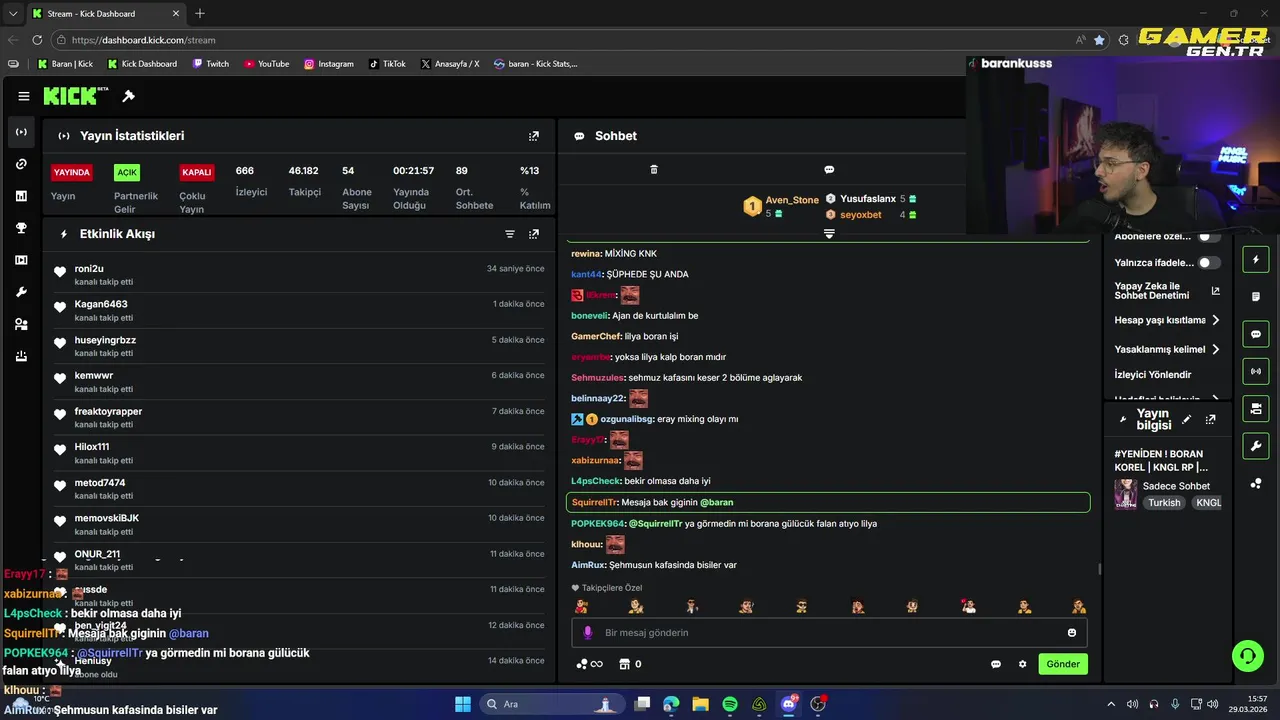Open the YouTube bookmark
Viewport: 1280px width, 720px height.
click(x=266, y=64)
